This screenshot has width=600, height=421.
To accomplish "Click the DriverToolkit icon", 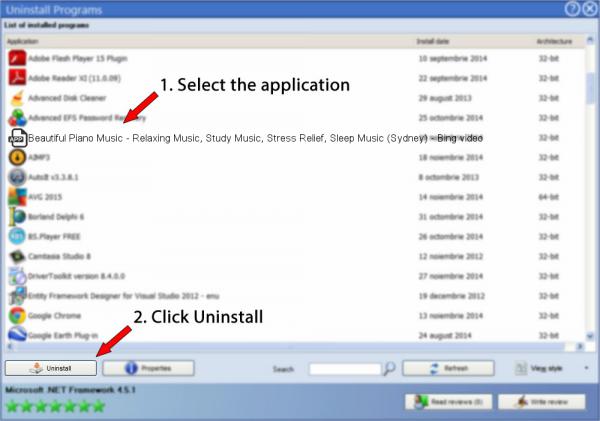I will [x=17, y=276].
